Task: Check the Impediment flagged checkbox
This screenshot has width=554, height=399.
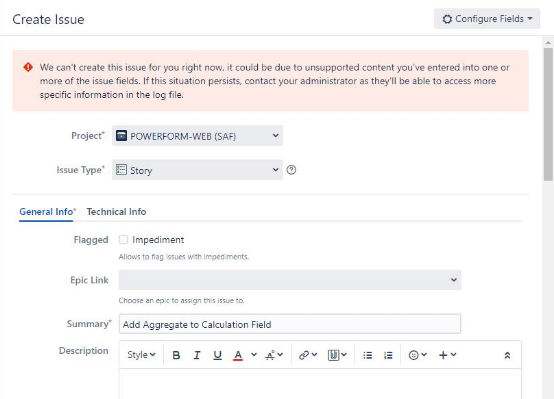Action: coord(123,240)
